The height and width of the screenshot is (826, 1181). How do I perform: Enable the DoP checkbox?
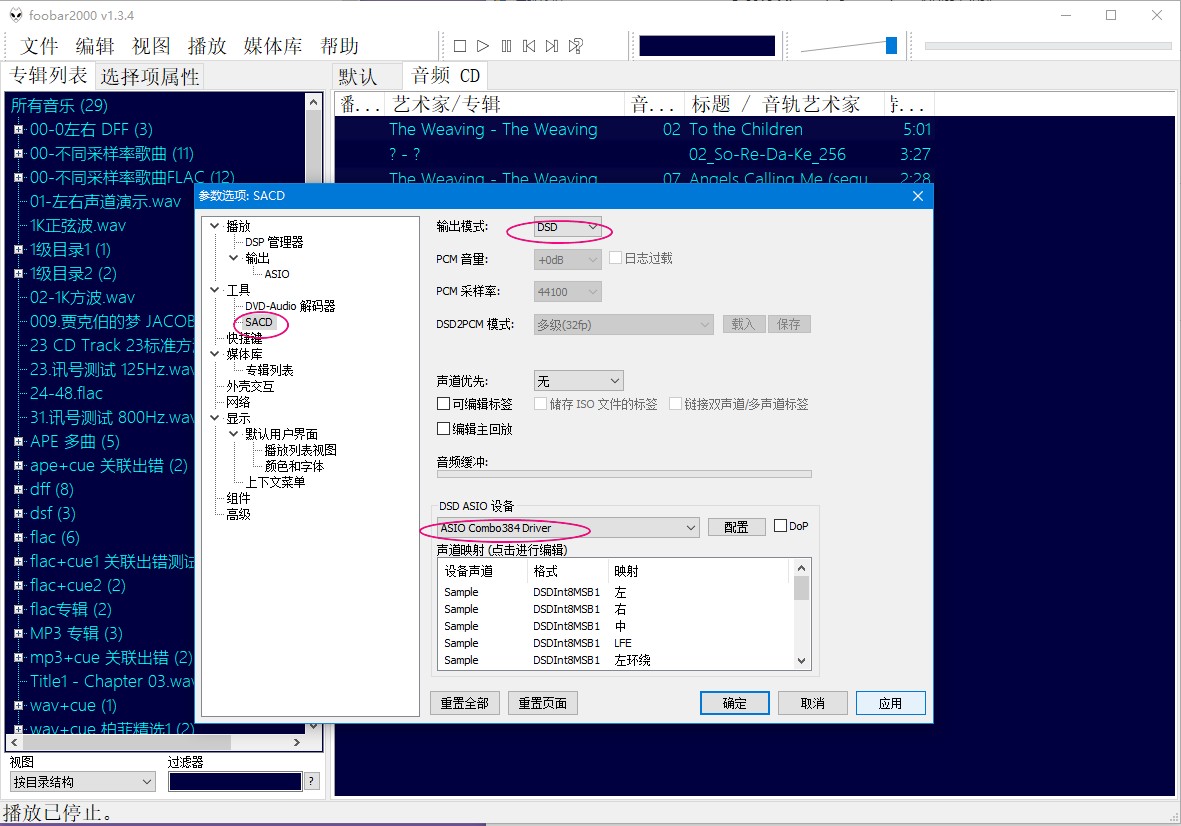780,526
